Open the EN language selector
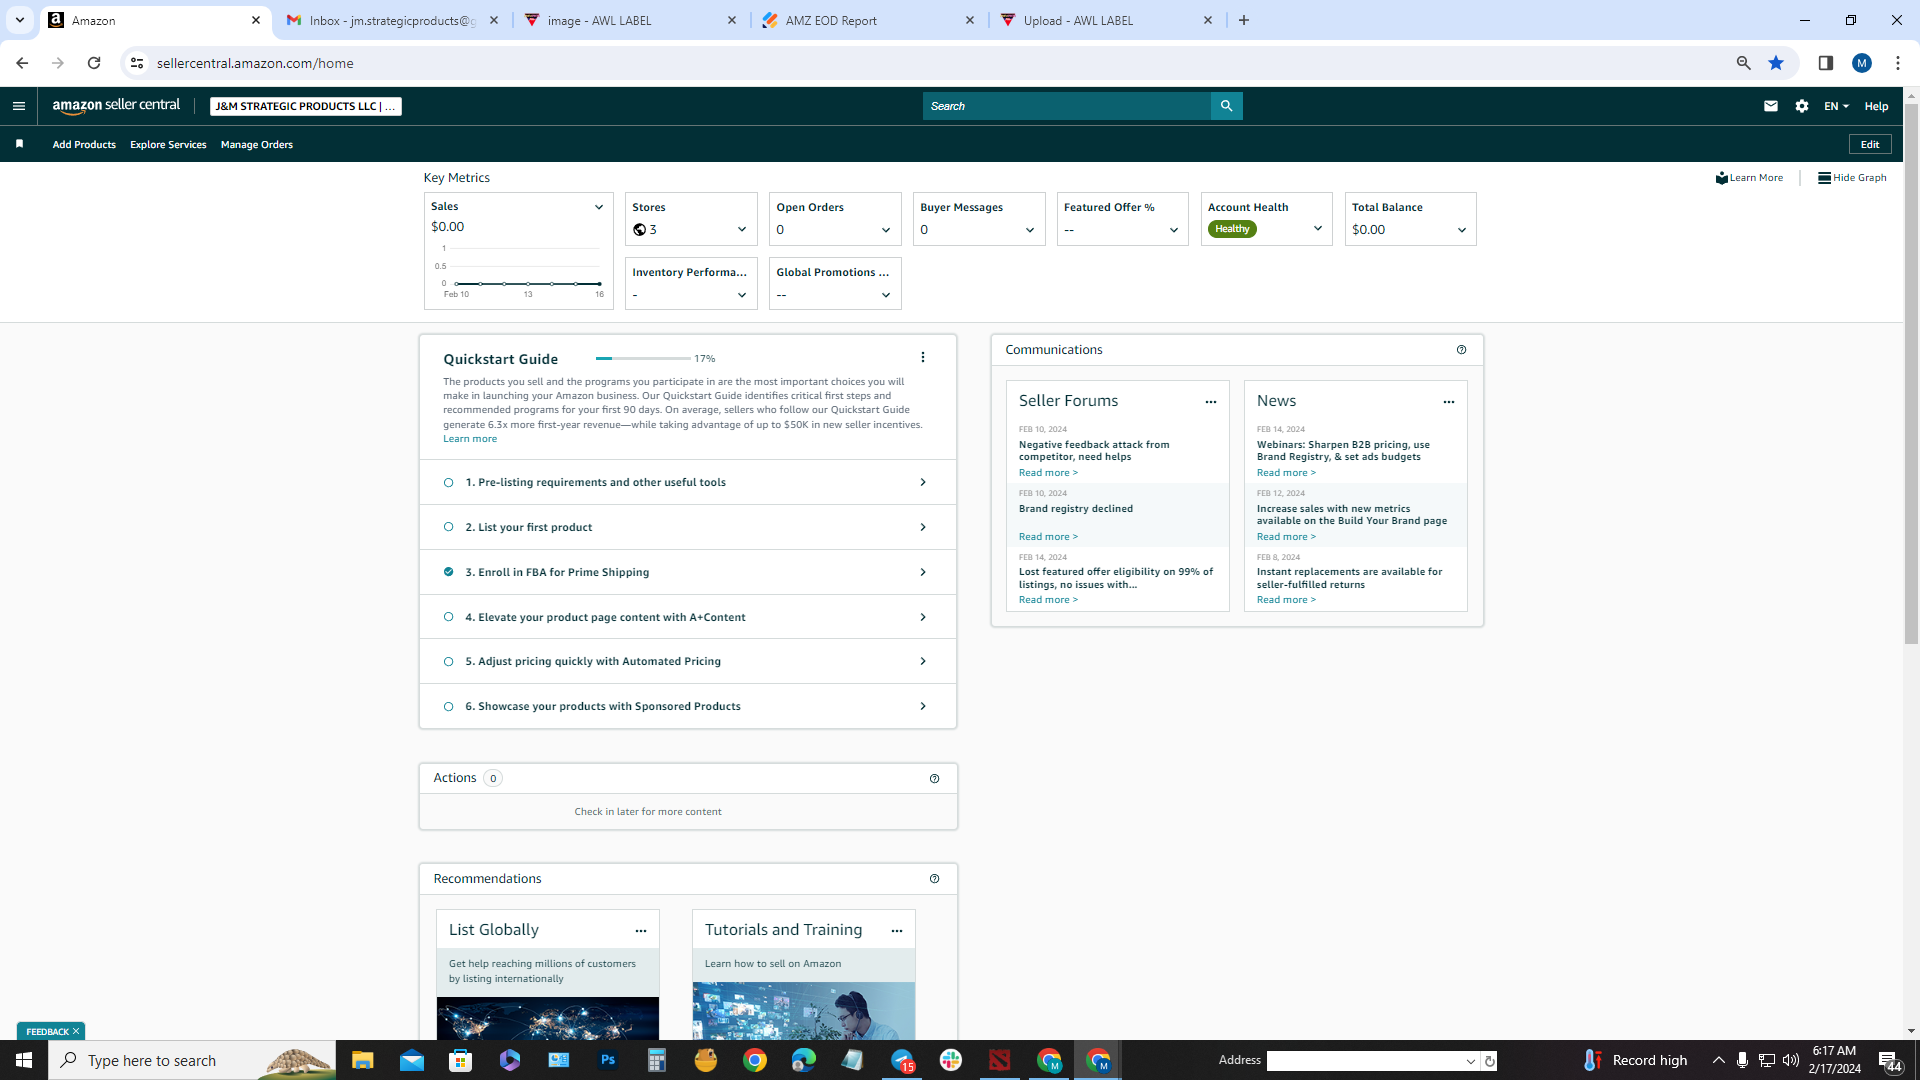The width and height of the screenshot is (1920, 1080). tap(1836, 106)
